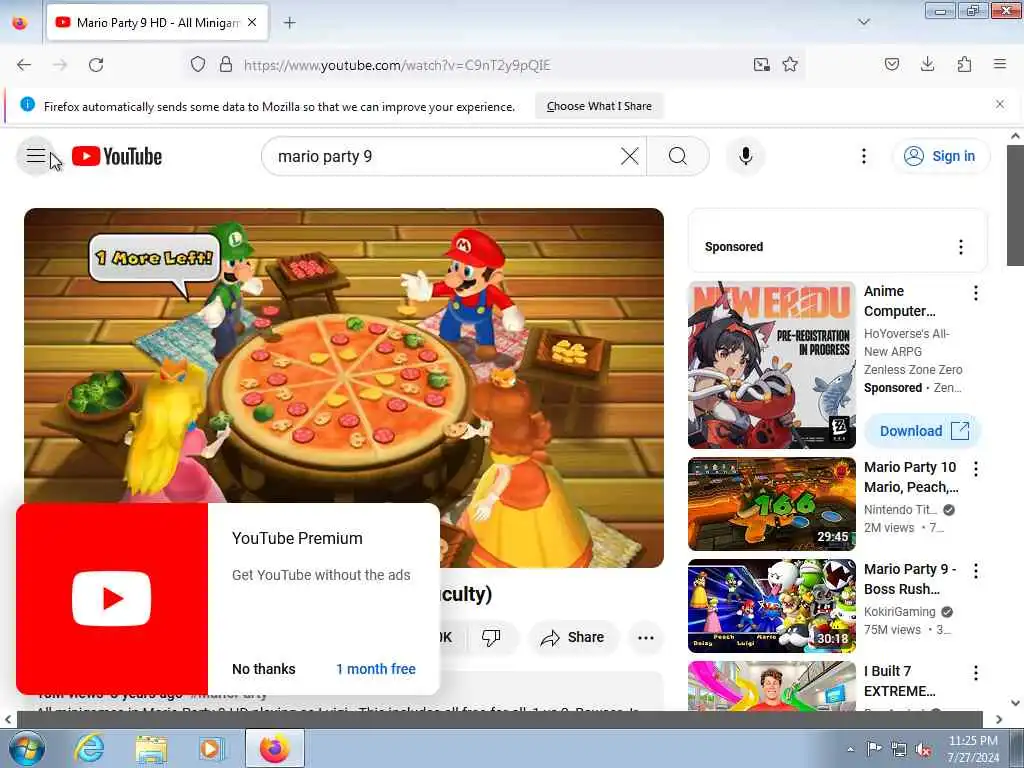1024x768 pixels.
Task: Open the tracking protection shield icon
Action: 198,65
